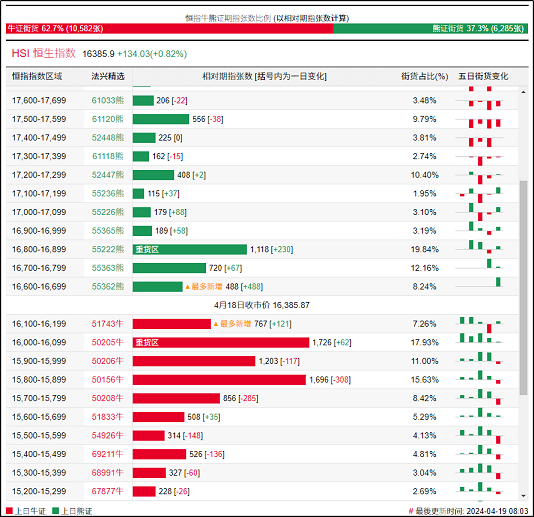Click the green 熊证街货 37.3% bar
Viewport: 534px width, 517px height.
430,29
